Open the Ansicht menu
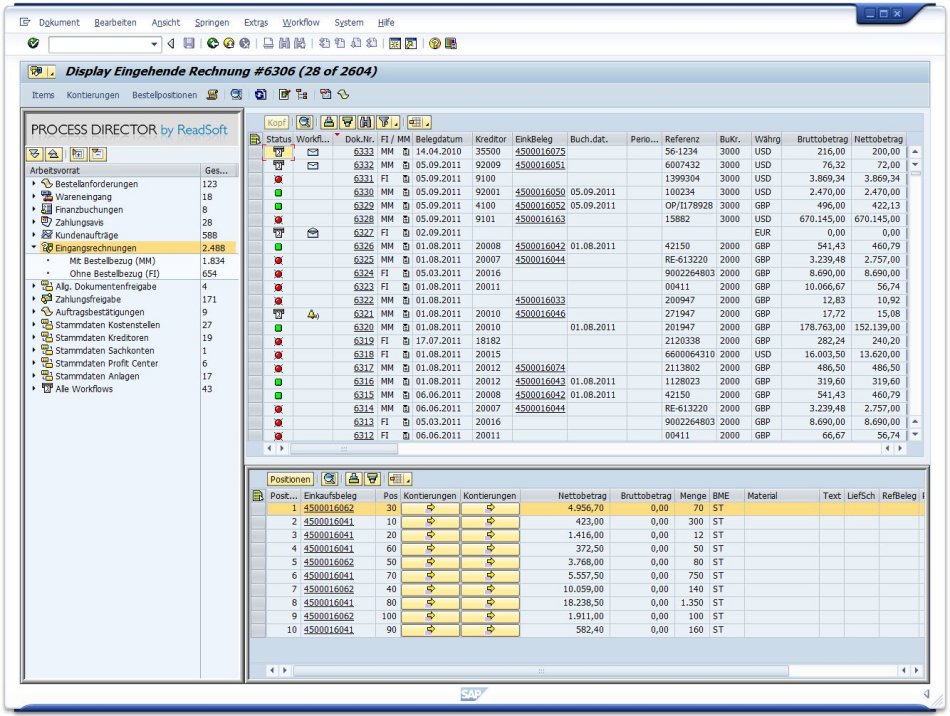 (x=165, y=22)
